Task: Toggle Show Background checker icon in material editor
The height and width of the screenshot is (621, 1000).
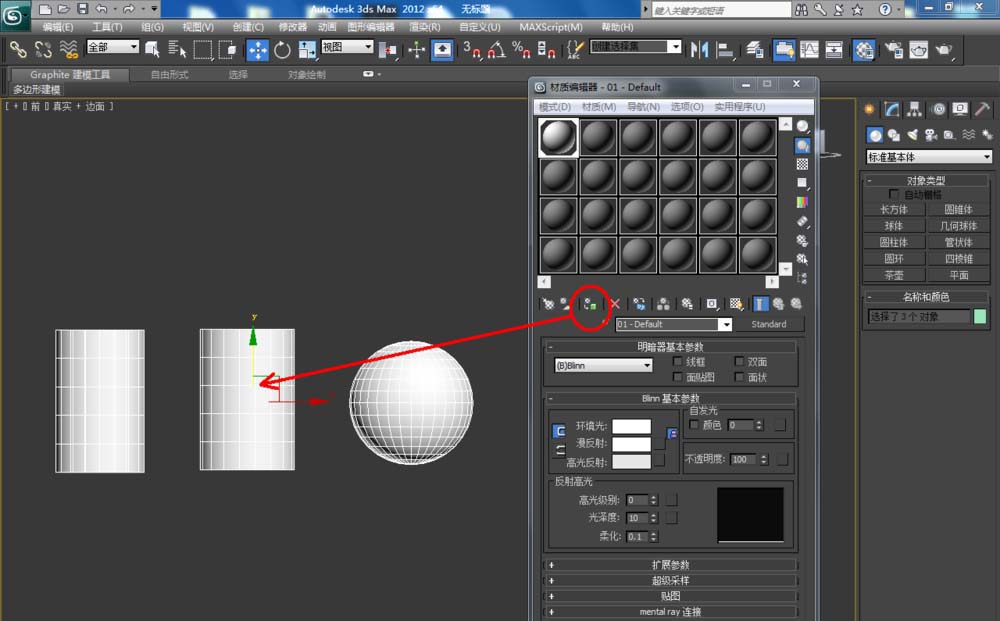Action: tap(802, 164)
